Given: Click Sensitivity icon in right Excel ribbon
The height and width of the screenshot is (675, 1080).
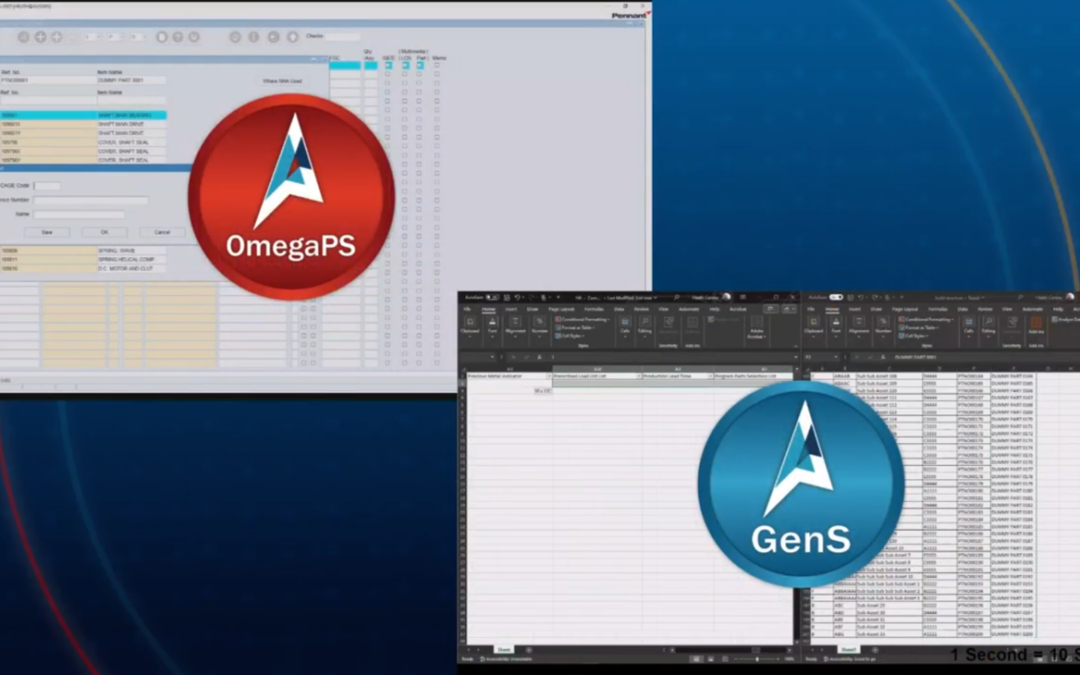Looking at the screenshot, I should coord(1012,324).
